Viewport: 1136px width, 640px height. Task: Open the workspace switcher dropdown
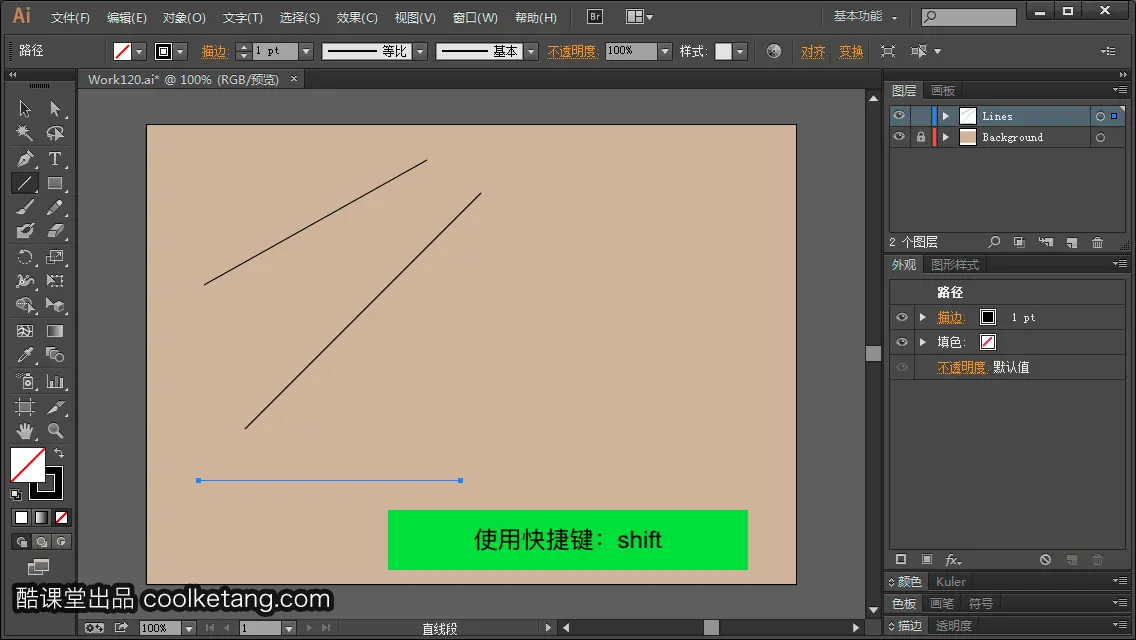pos(866,17)
